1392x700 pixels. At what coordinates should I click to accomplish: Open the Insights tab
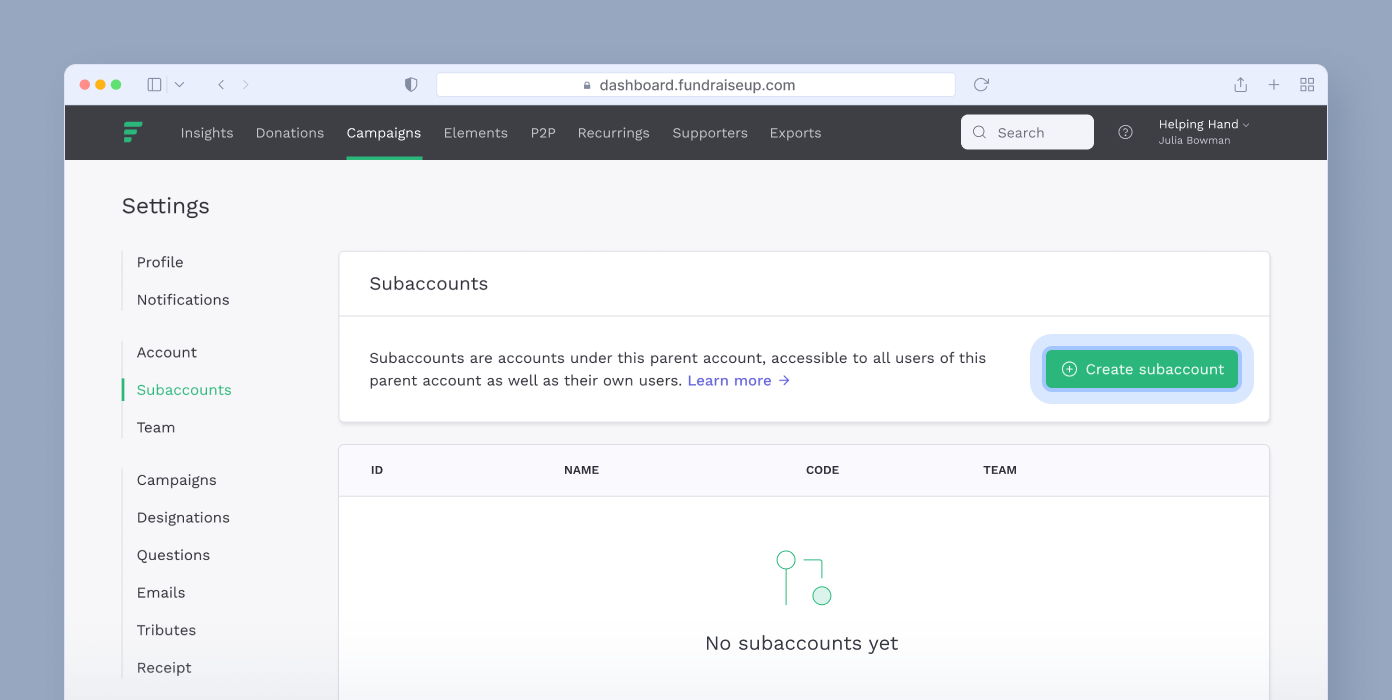click(x=207, y=133)
